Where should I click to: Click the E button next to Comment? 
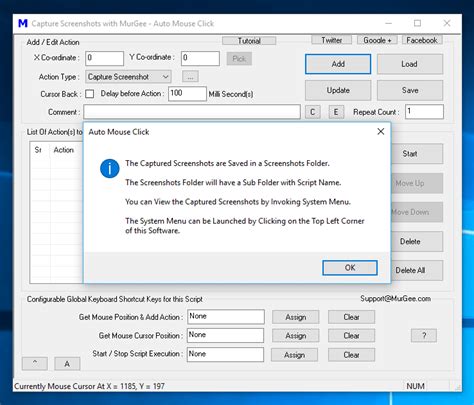(x=336, y=112)
